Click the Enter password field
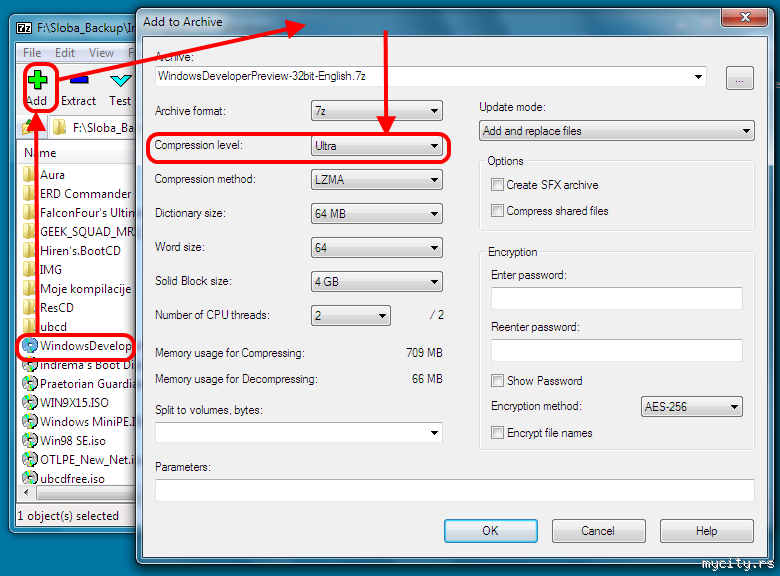 pos(617,298)
